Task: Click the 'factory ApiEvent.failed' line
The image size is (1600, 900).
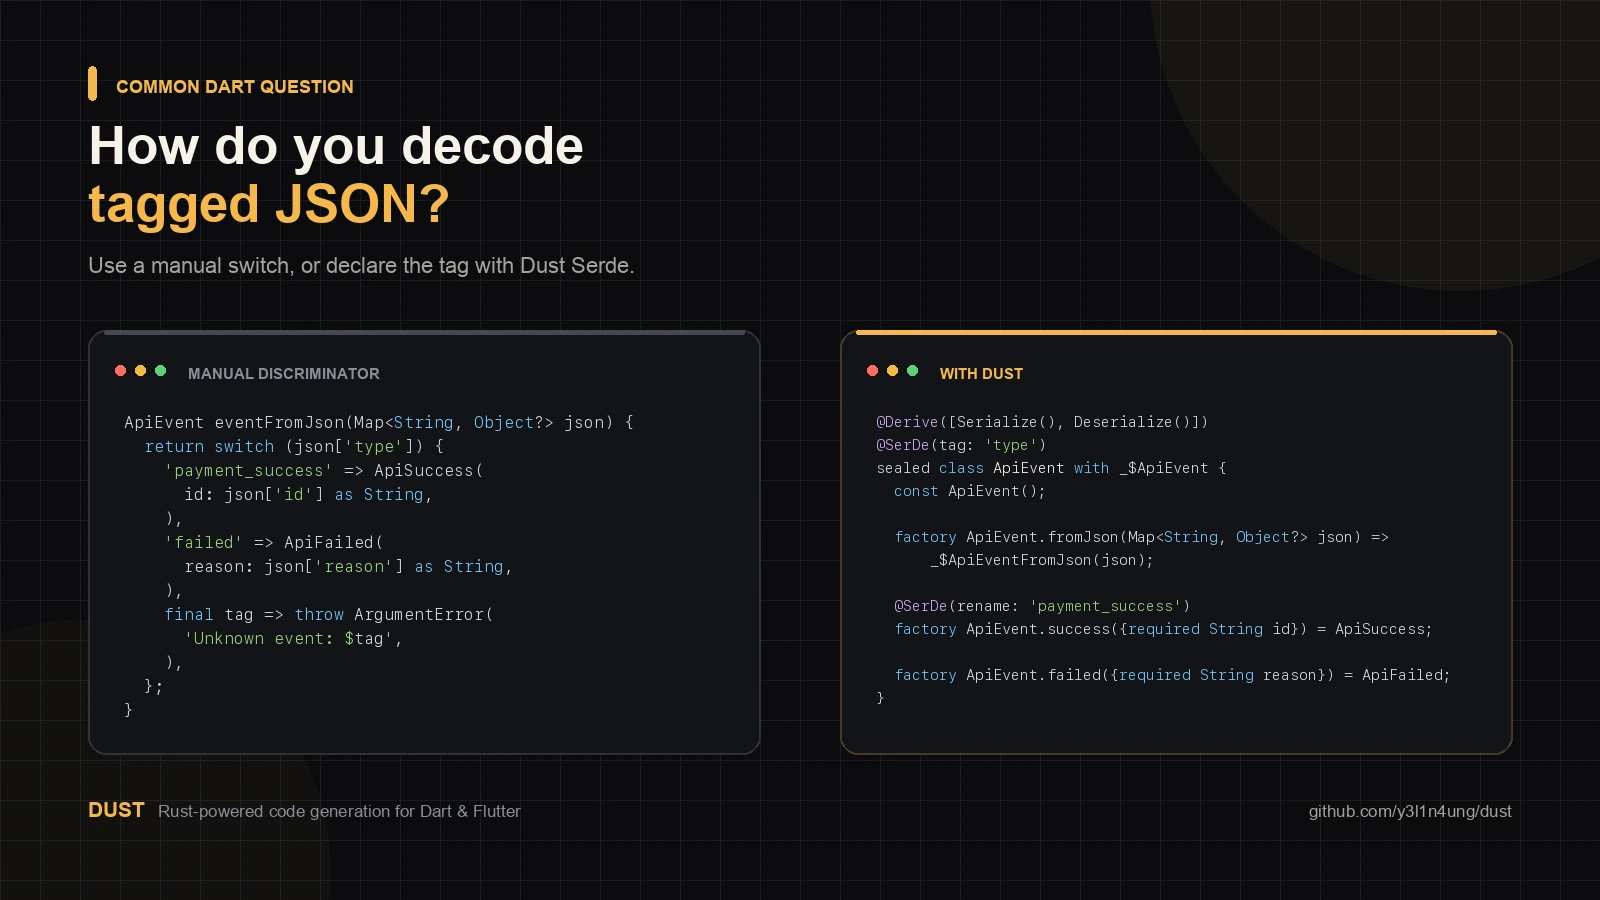Action: [x=1173, y=675]
